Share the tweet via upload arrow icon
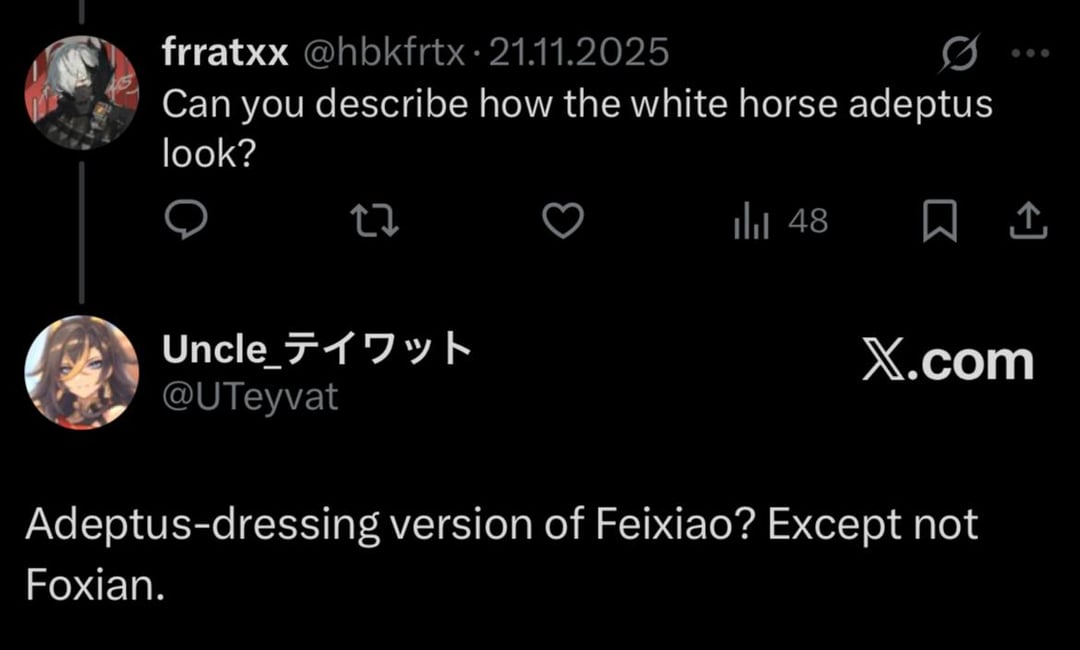The image size is (1080, 650). [x=1028, y=222]
